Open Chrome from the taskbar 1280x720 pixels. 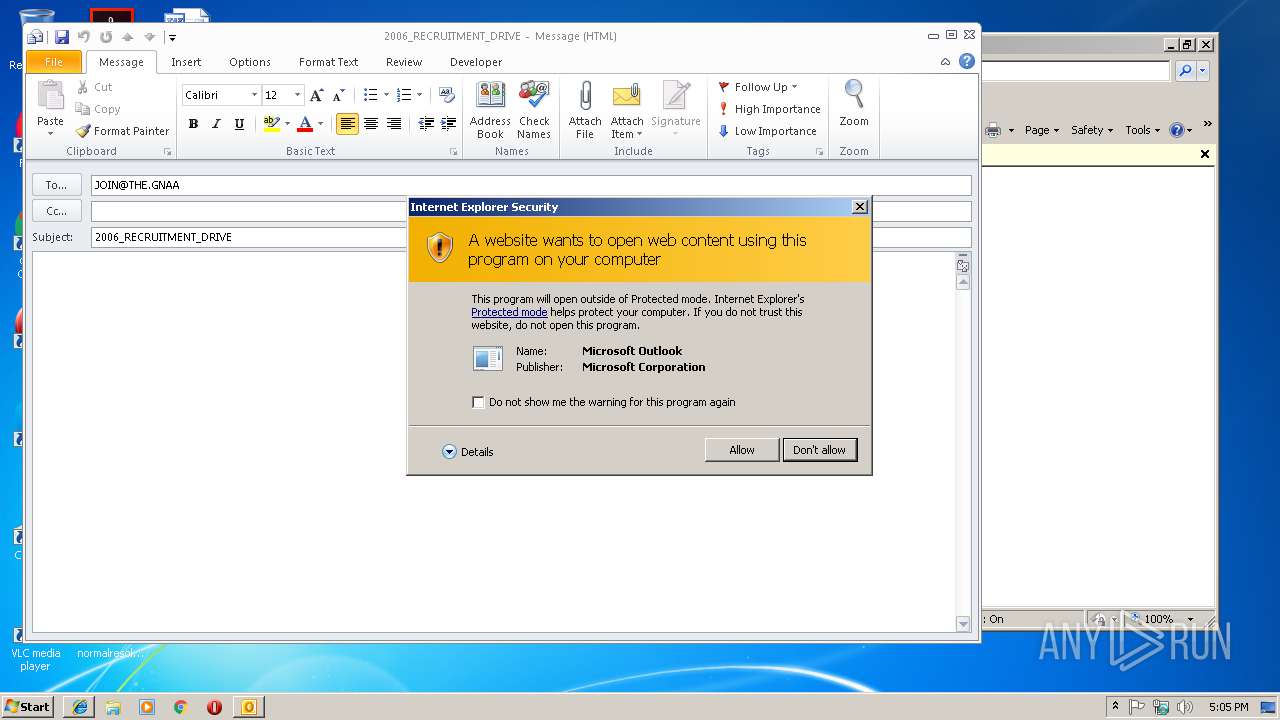coord(180,707)
